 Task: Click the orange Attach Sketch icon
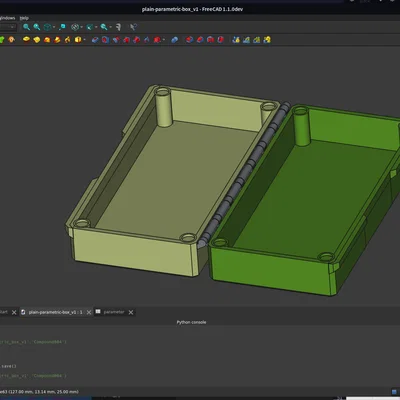[x=11, y=40]
